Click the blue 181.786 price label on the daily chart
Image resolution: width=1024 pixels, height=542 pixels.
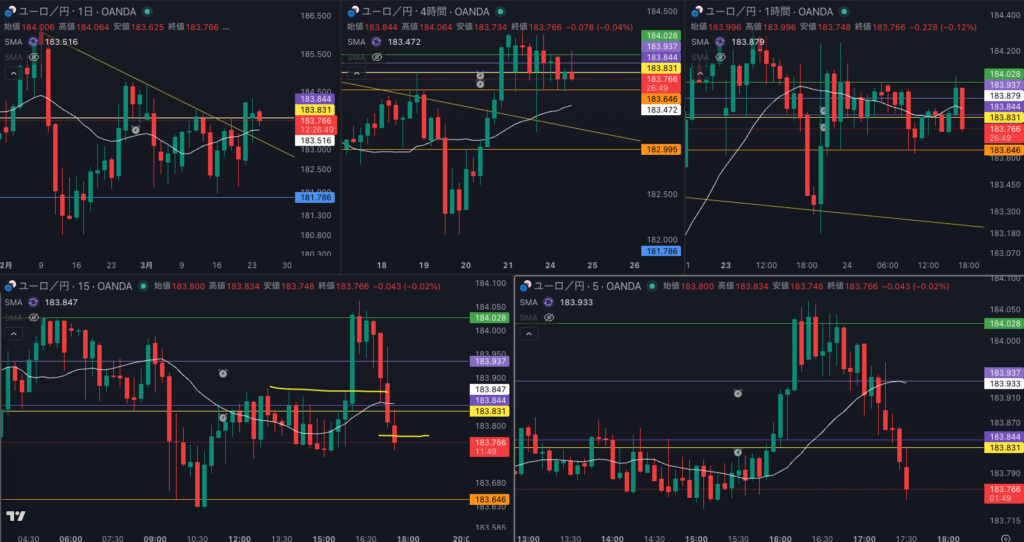pyautogui.click(x=314, y=198)
